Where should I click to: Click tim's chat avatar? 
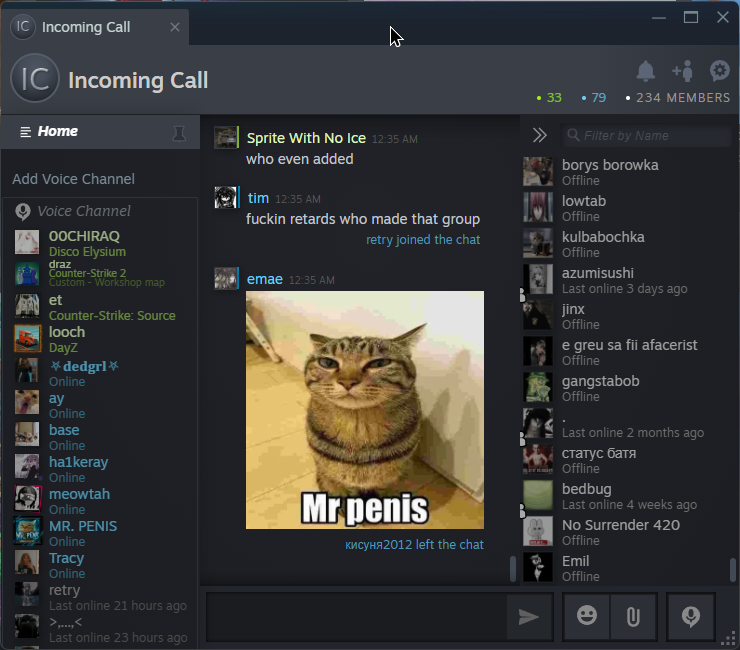pos(226,197)
